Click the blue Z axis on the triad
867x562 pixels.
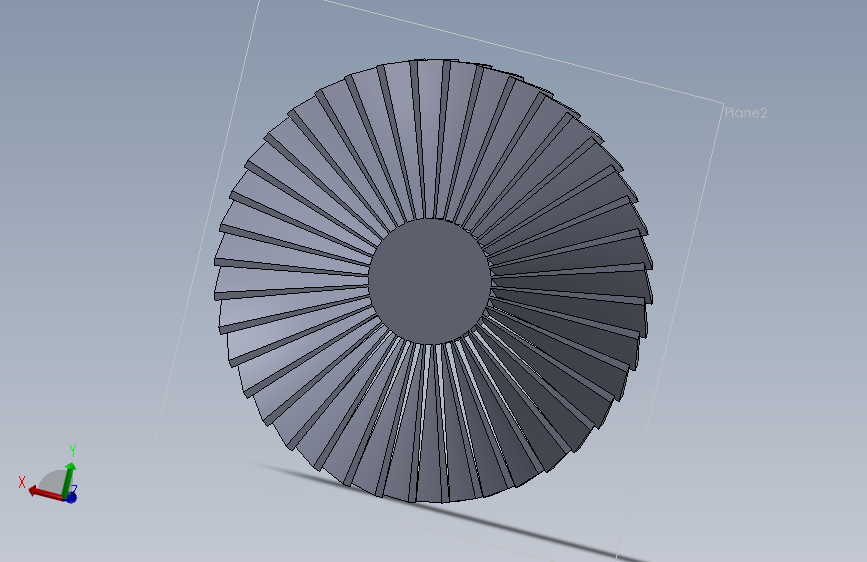click(x=72, y=496)
